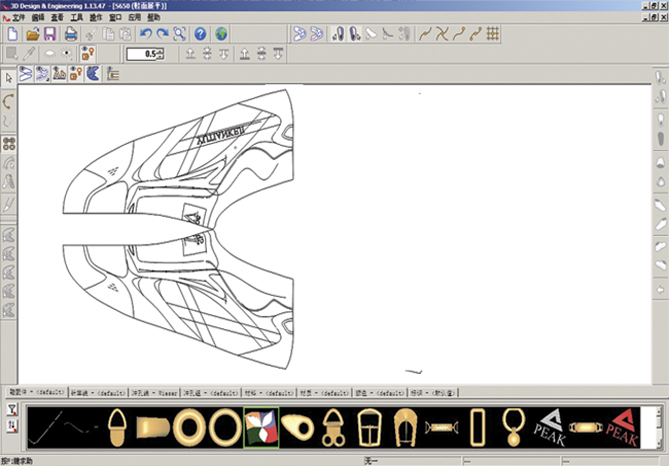This screenshot has width=669, height=466.
Task: Select the first gold ring thumbnail
Action: (x=189, y=428)
